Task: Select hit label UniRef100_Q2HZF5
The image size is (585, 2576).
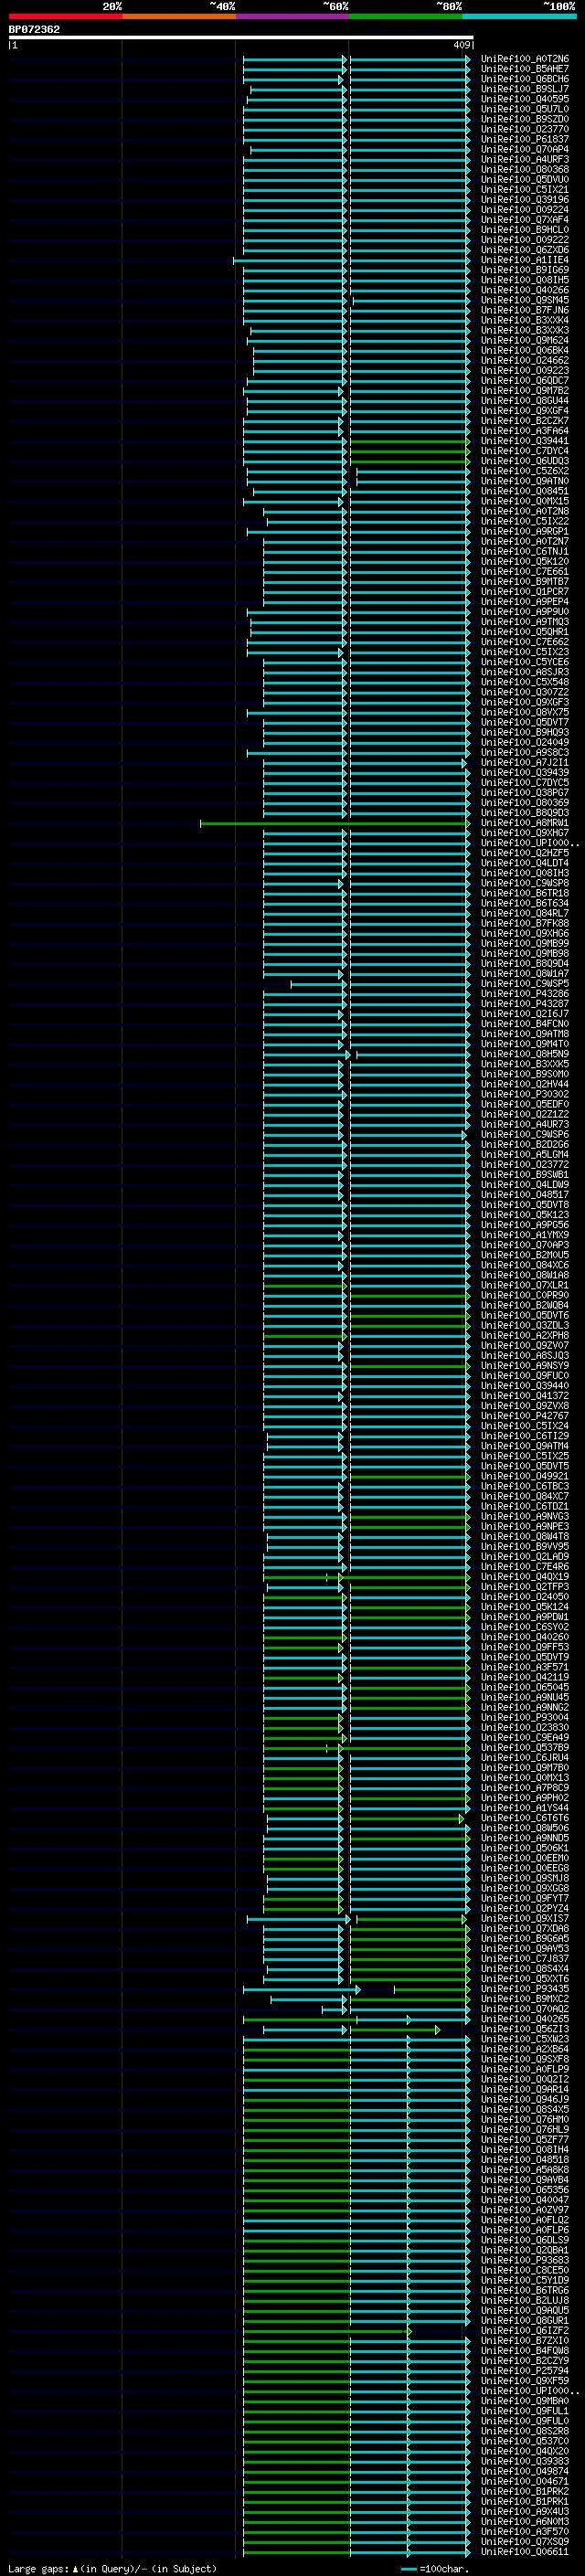Action: 525,853
